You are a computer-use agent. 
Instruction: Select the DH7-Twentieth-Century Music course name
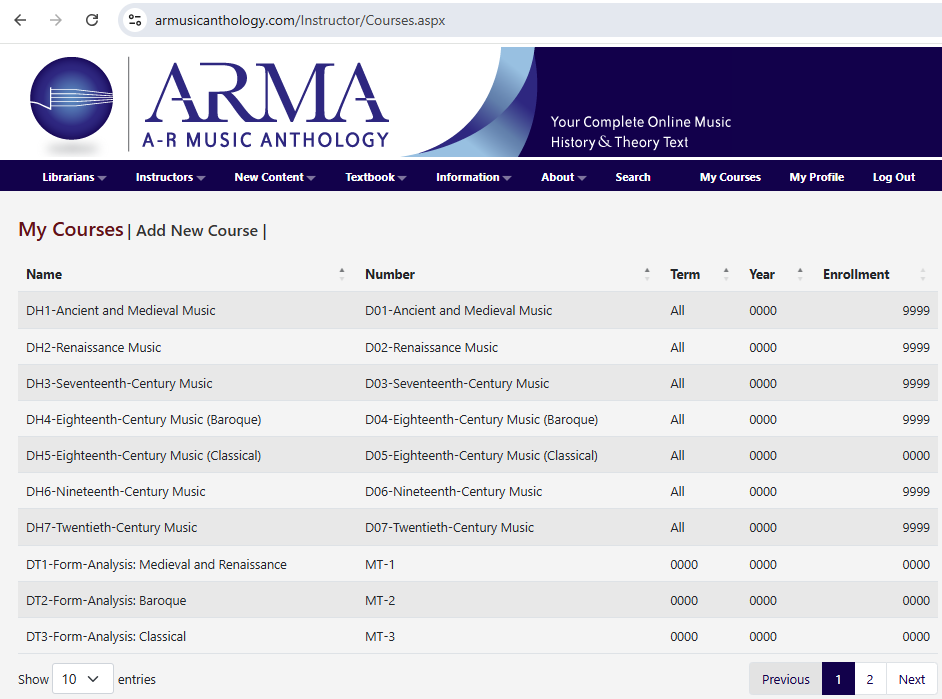111,528
